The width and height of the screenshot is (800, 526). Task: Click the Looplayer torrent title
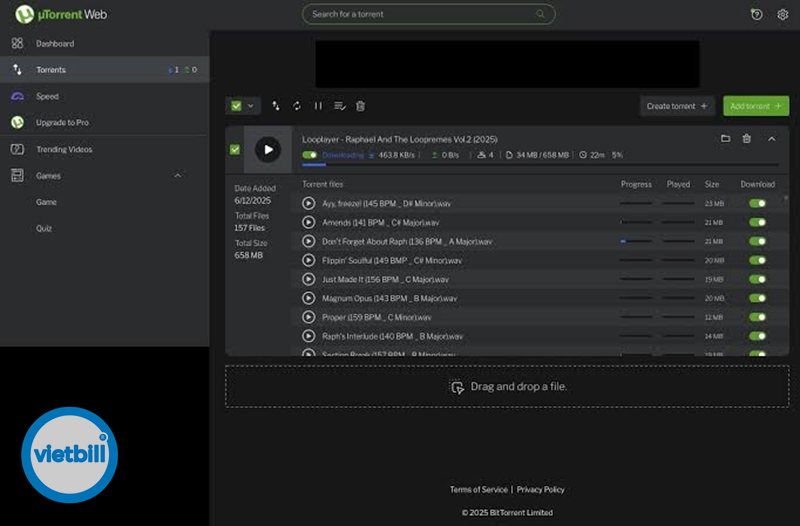coord(399,139)
